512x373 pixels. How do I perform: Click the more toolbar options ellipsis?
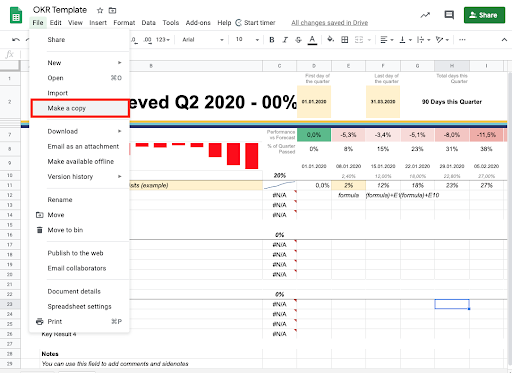pyautogui.click(x=462, y=40)
